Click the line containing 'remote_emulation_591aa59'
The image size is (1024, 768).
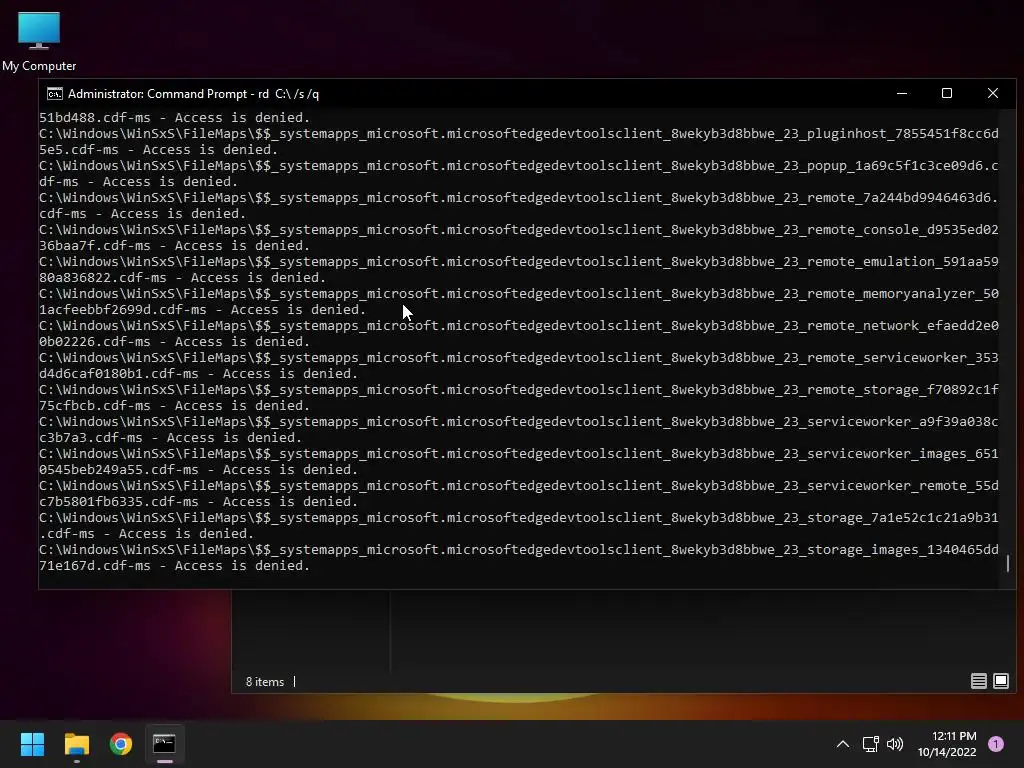pos(519,261)
